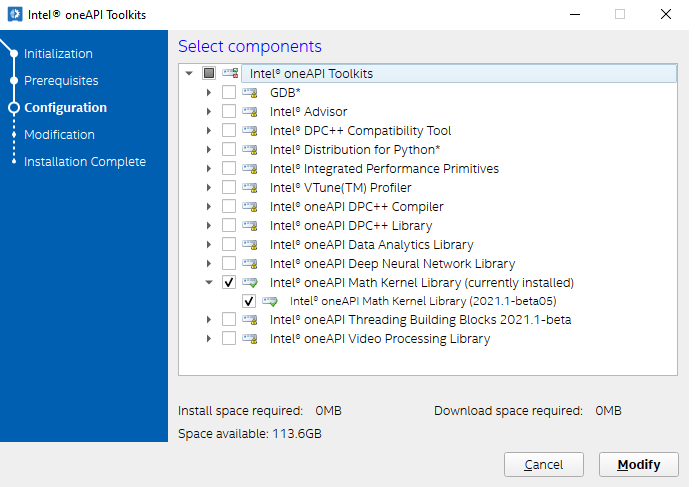Expand the Deep Neural Network Library node

[209, 264]
